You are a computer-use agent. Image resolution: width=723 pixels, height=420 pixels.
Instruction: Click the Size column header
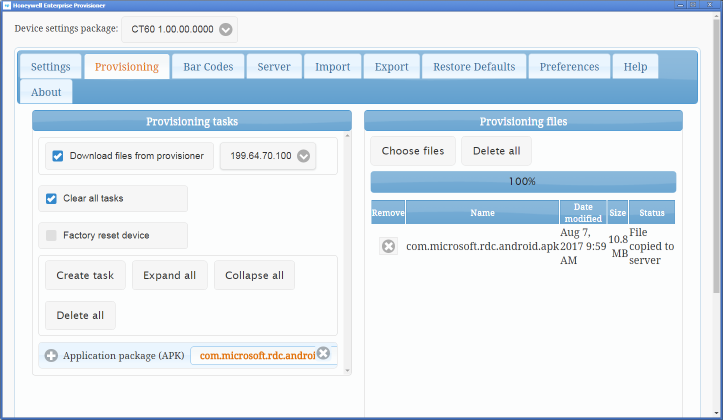[x=618, y=213]
